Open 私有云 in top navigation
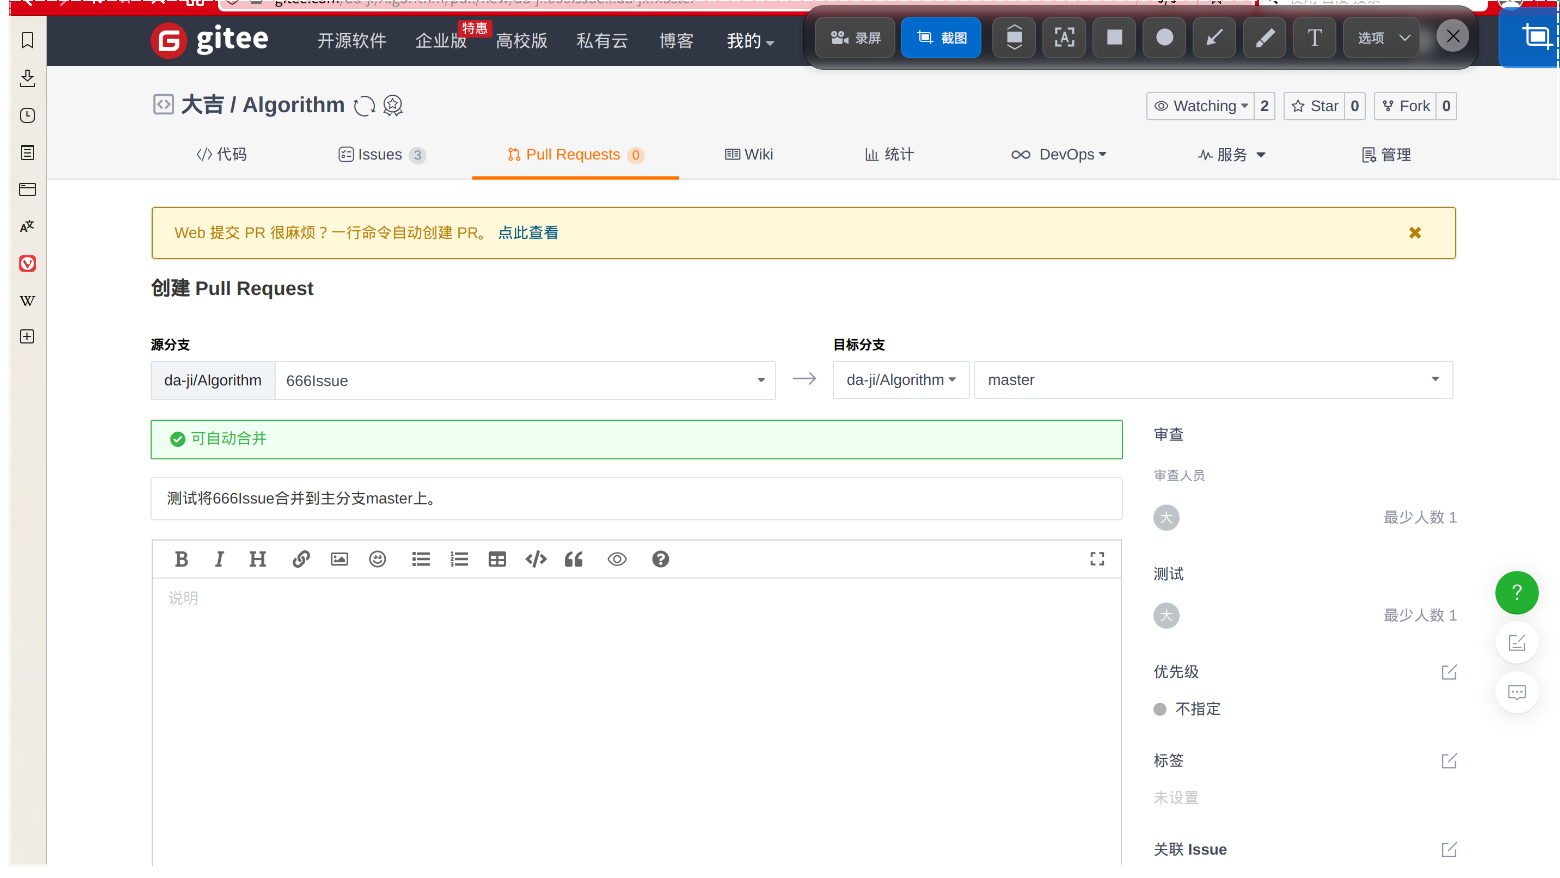This screenshot has width=1560, height=878. point(602,41)
